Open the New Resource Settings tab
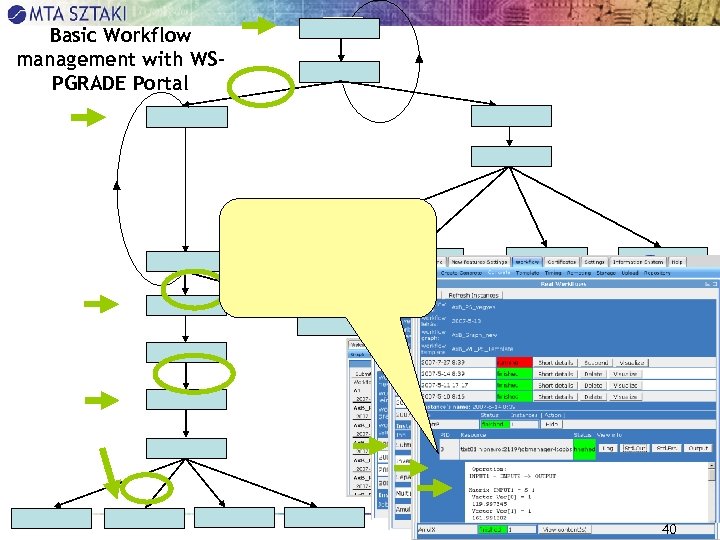 [x=479, y=262]
